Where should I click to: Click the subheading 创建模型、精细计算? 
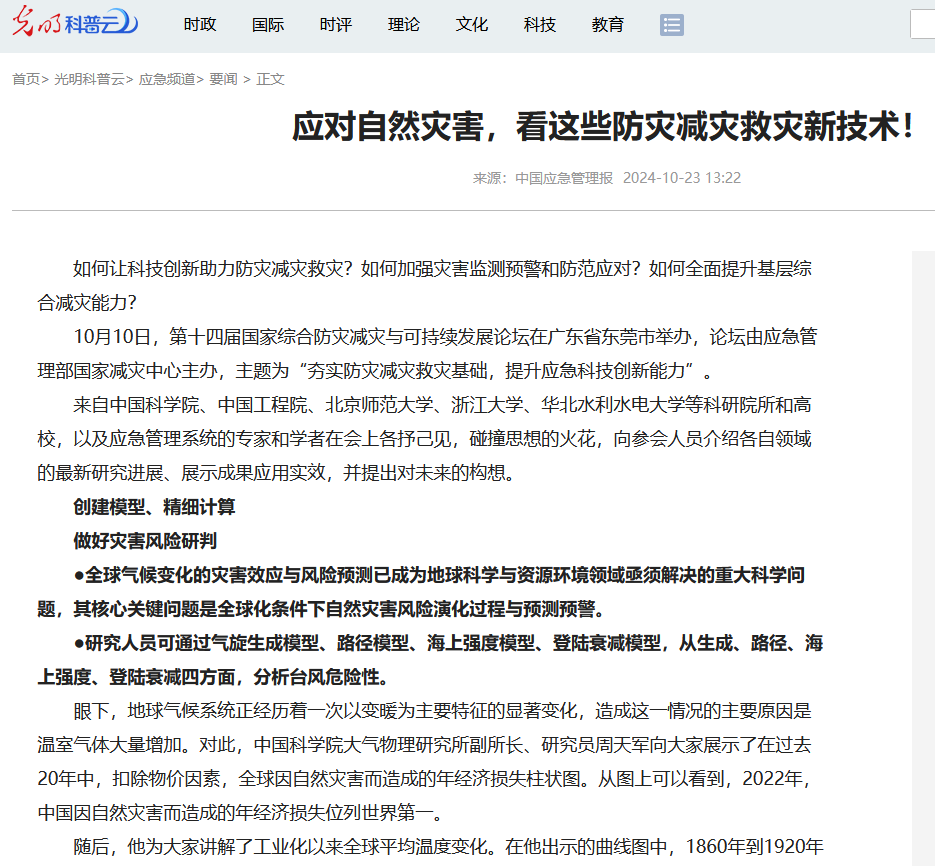(x=155, y=507)
